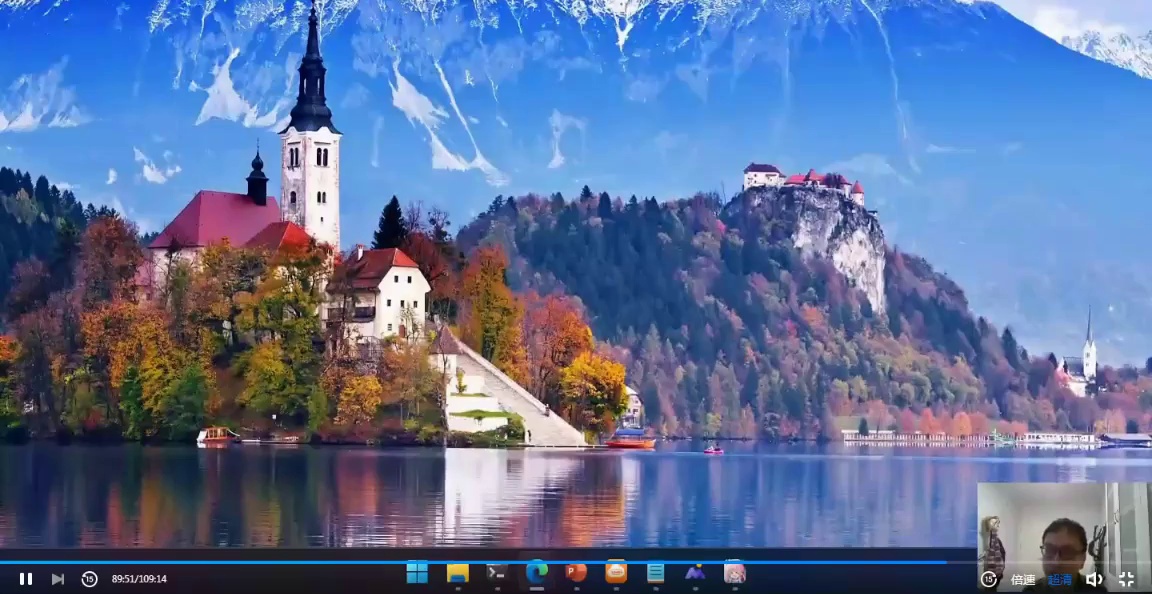Click the 89:51/109:14 playback time display
This screenshot has height=594, width=1152.
pyautogui.click(x=139, y=579)
